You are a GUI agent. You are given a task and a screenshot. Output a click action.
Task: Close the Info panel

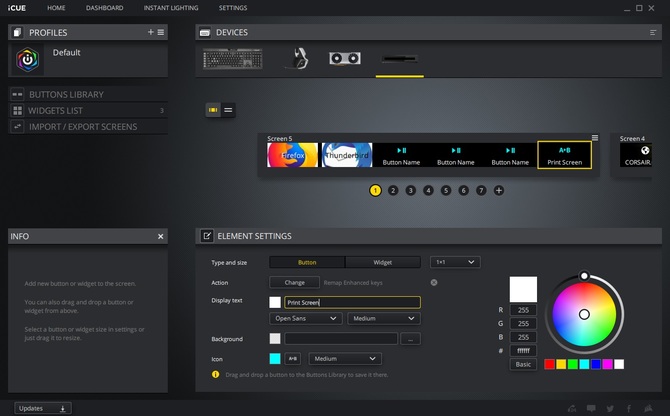(161, 236)
